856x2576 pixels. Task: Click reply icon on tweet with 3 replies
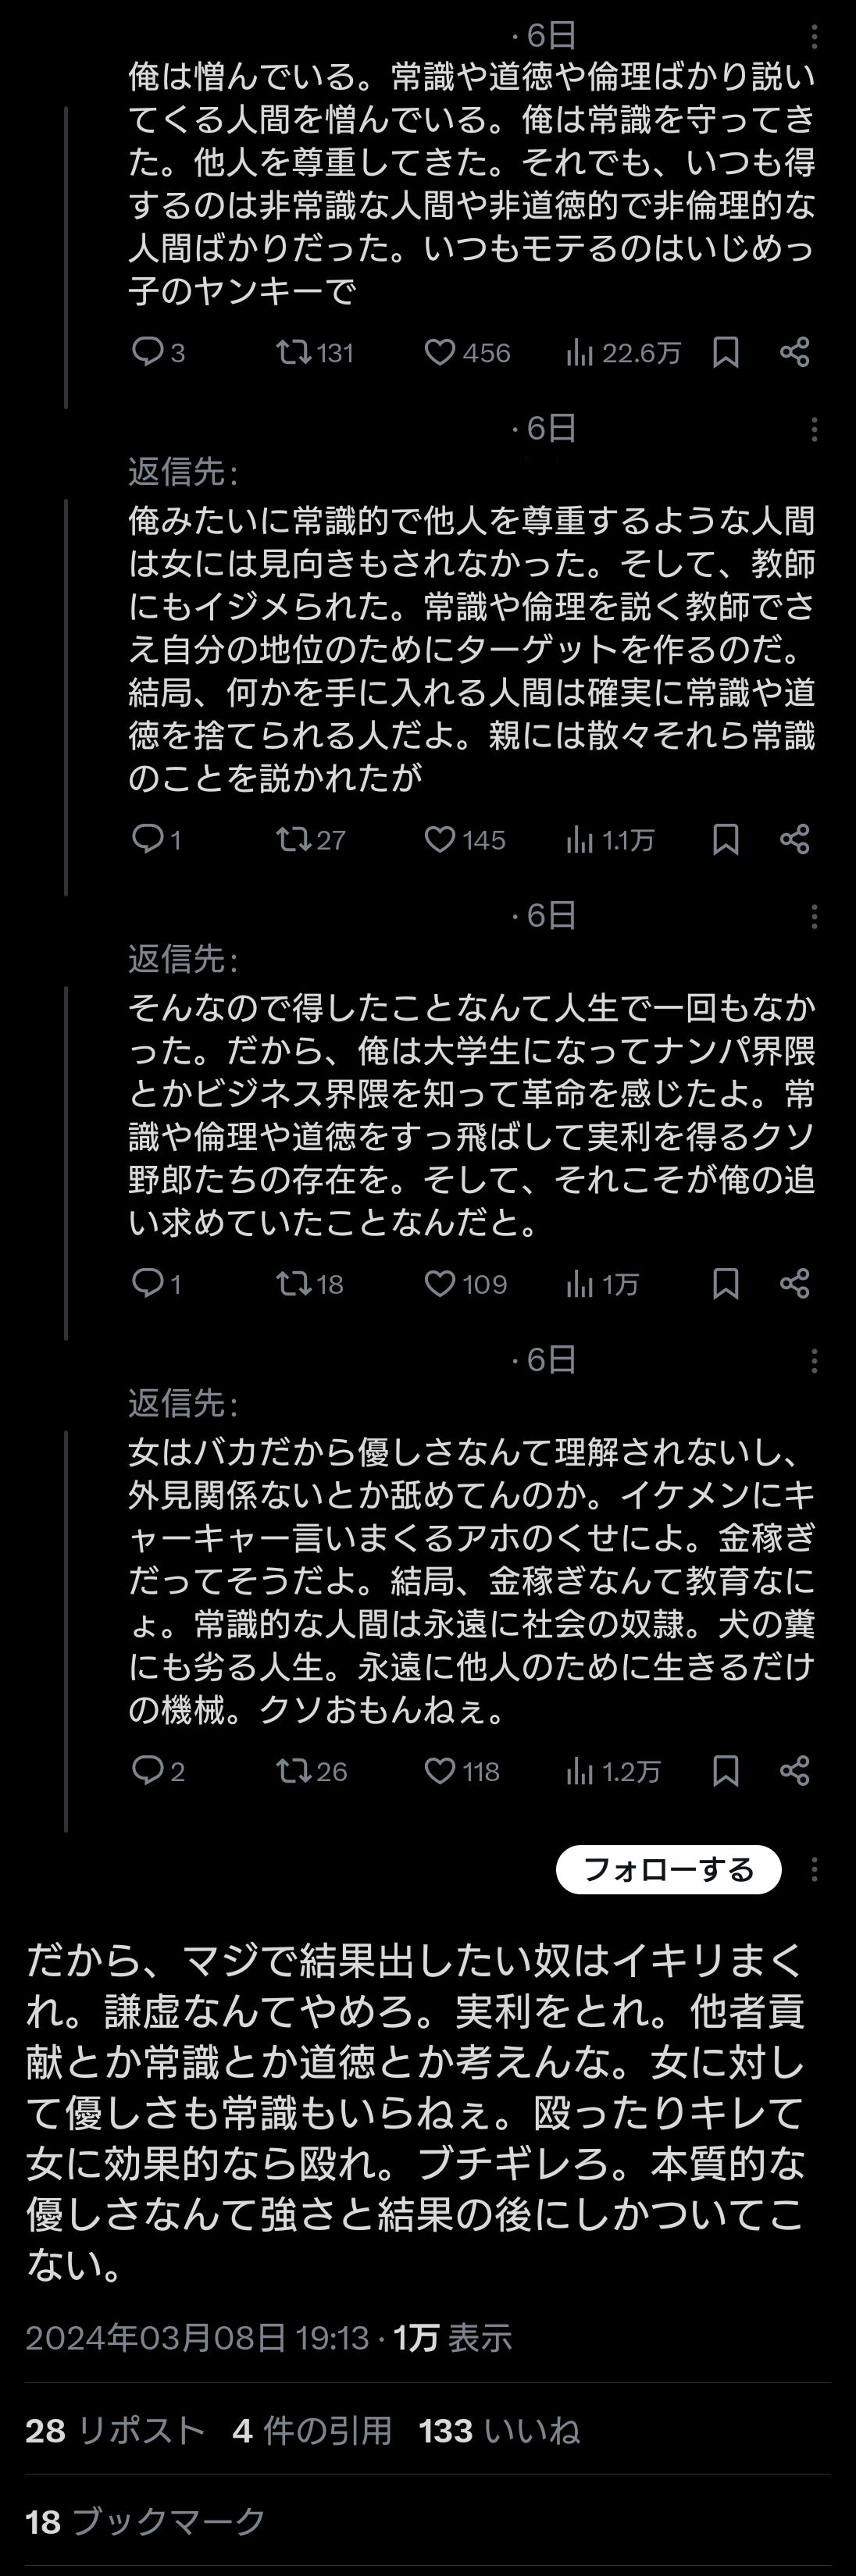click(x=148, y=352)
